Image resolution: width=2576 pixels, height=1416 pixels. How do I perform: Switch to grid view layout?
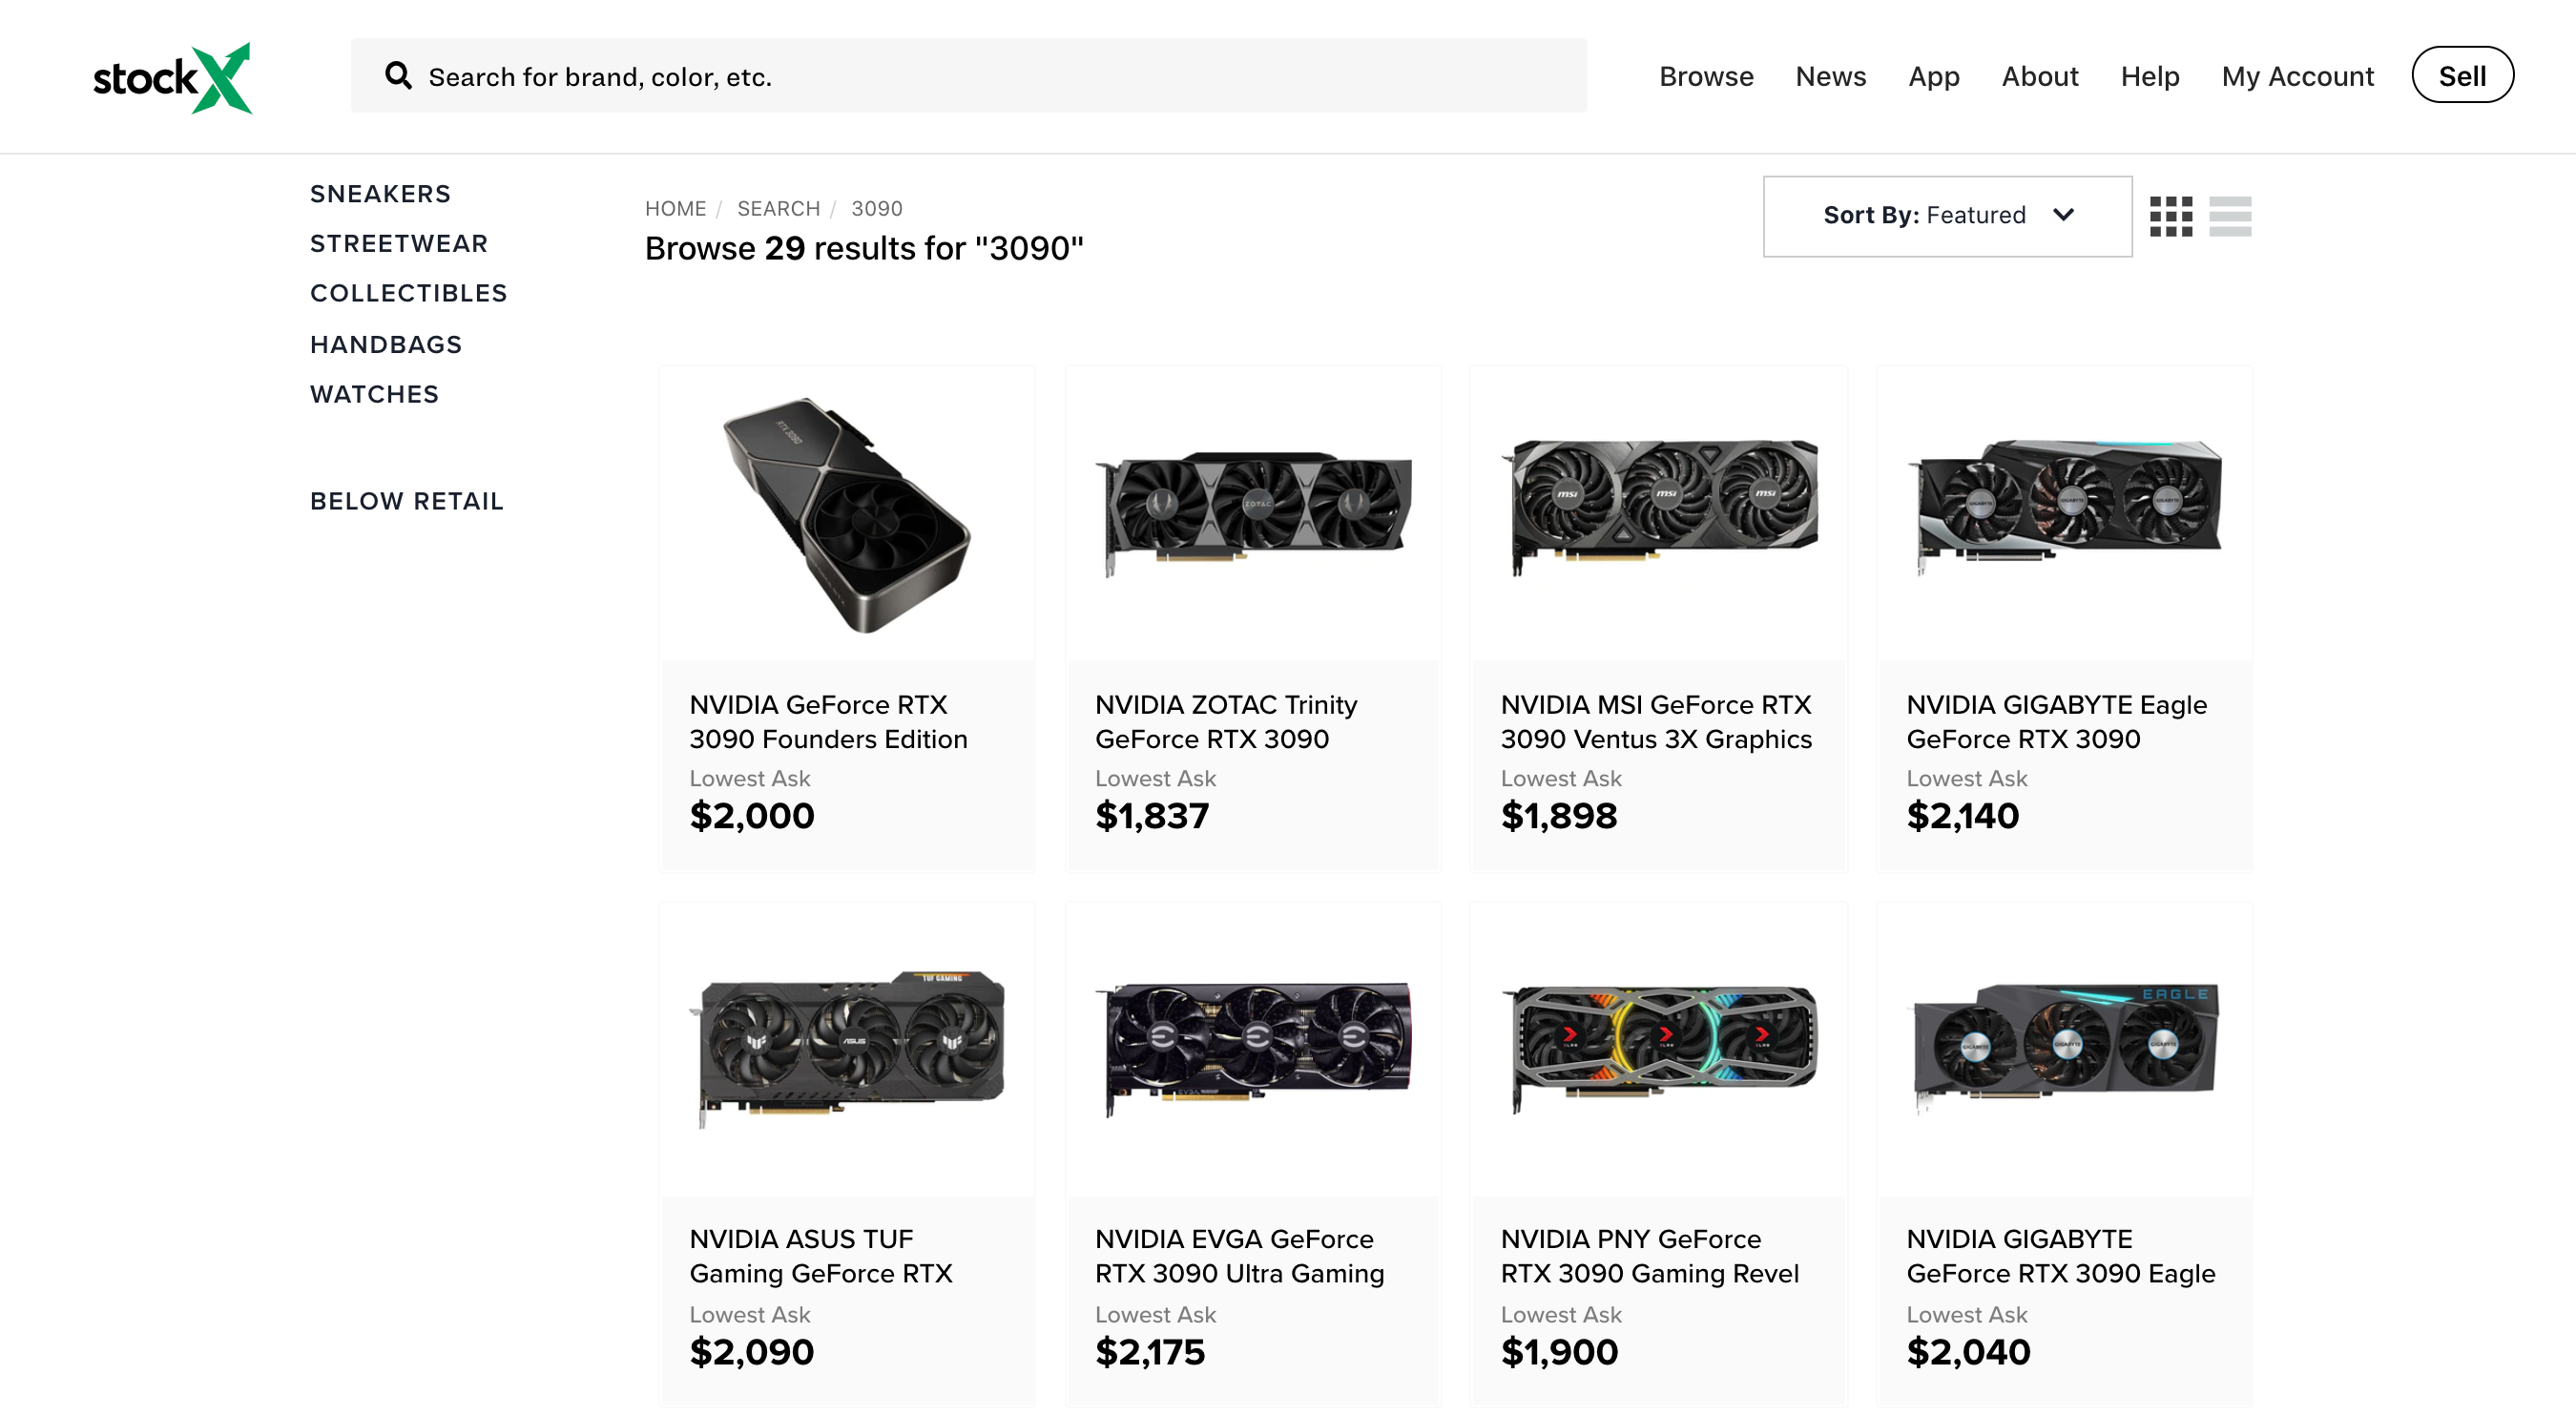point(2170,216)
